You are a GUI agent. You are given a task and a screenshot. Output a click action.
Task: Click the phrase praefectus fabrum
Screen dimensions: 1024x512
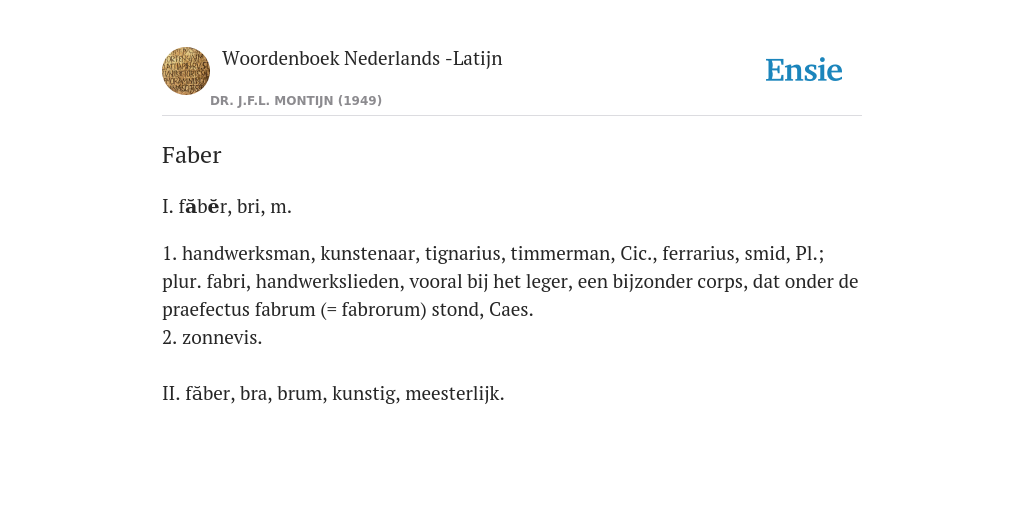tap(239, 310)
